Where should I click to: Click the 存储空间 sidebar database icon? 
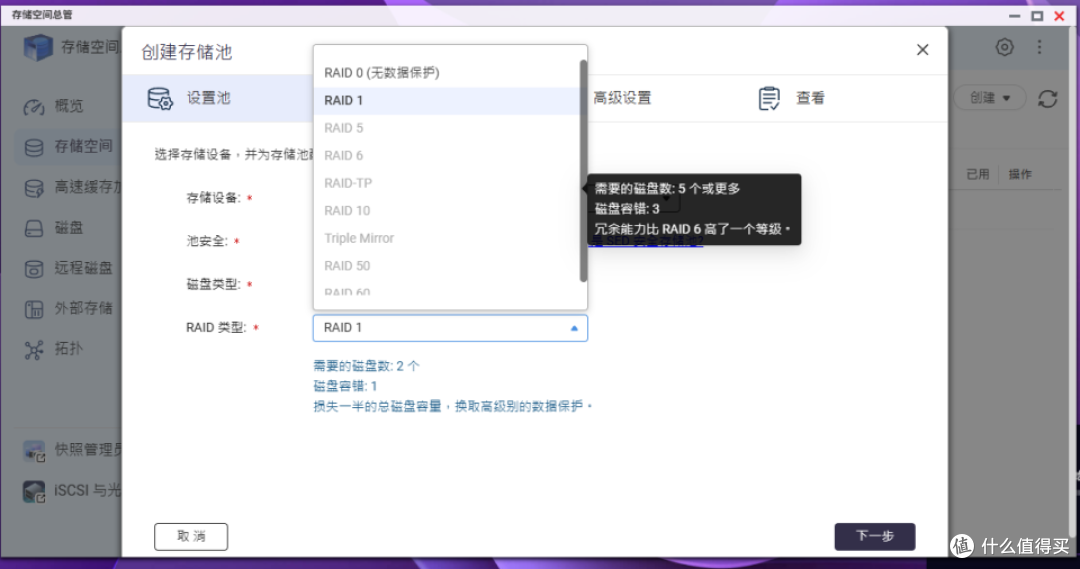coord(34,147)
